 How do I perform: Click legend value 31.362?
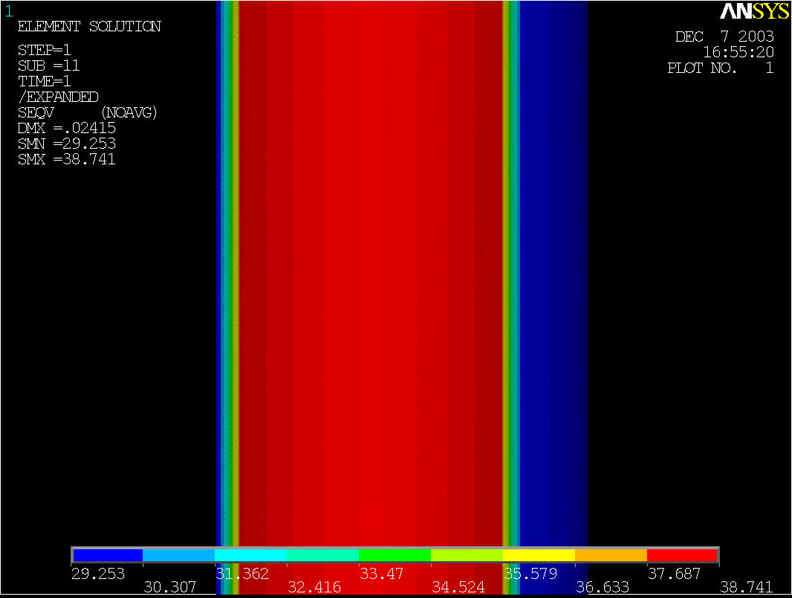click(x=242, y=574)
